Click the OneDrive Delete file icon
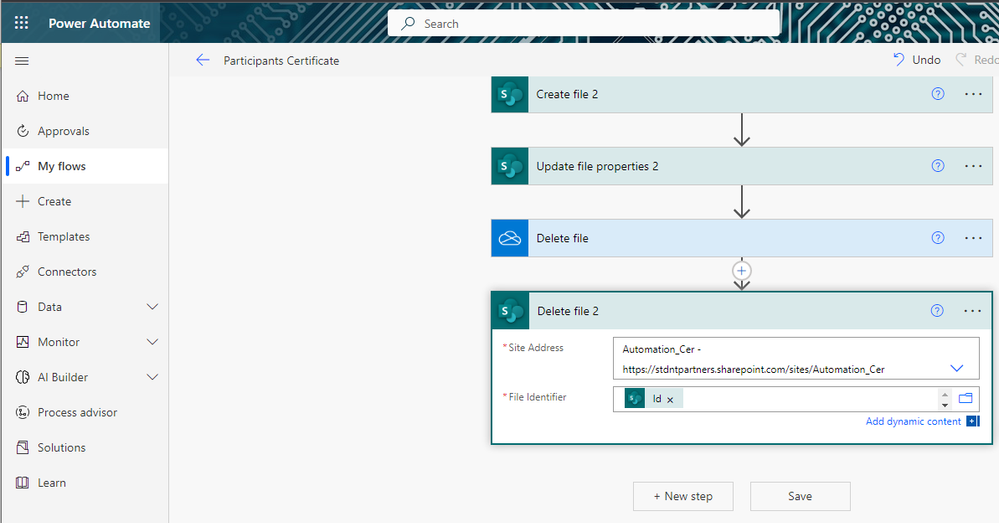 point(510,238)
